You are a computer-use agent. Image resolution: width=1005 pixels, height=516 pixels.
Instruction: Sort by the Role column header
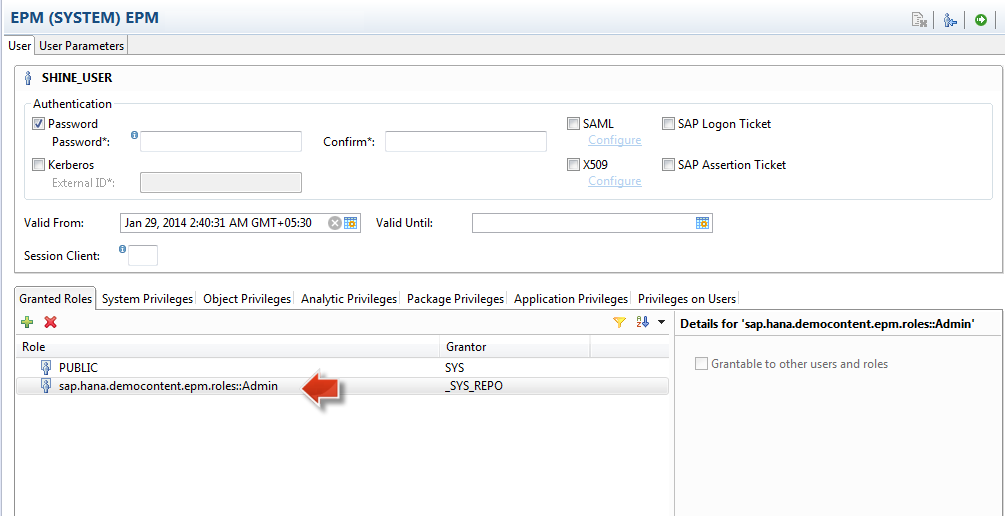pos(228,347)
